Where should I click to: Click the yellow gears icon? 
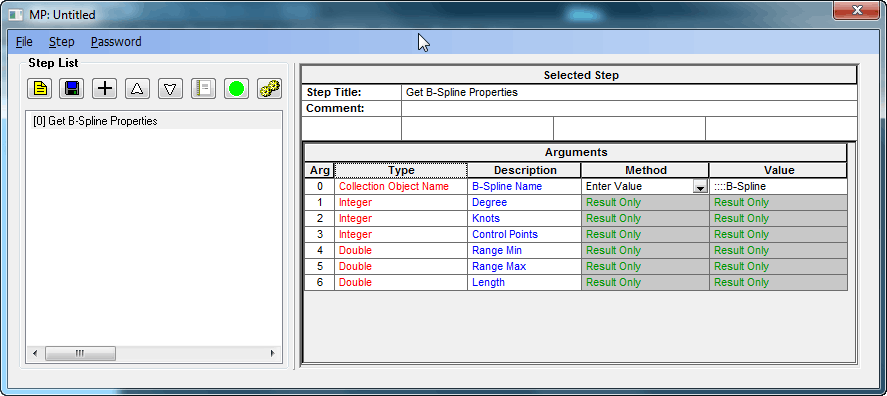(x=269, y=89)
